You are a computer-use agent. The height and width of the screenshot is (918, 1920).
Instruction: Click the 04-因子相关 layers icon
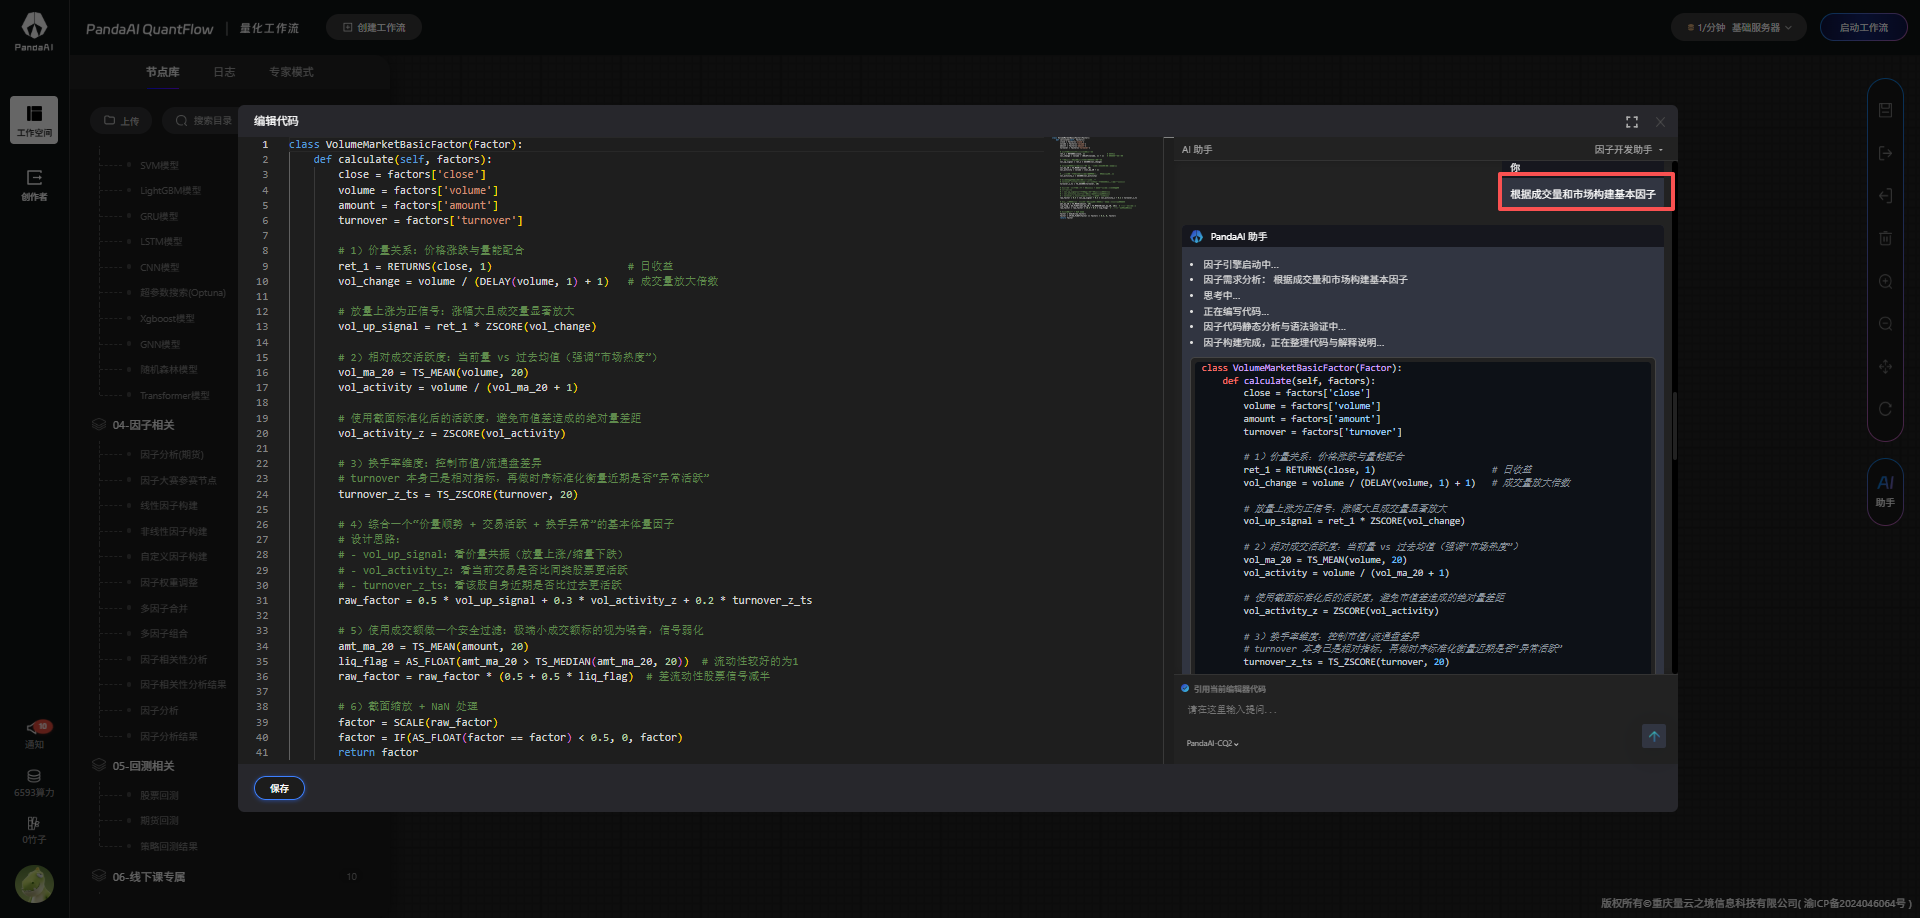99,424
